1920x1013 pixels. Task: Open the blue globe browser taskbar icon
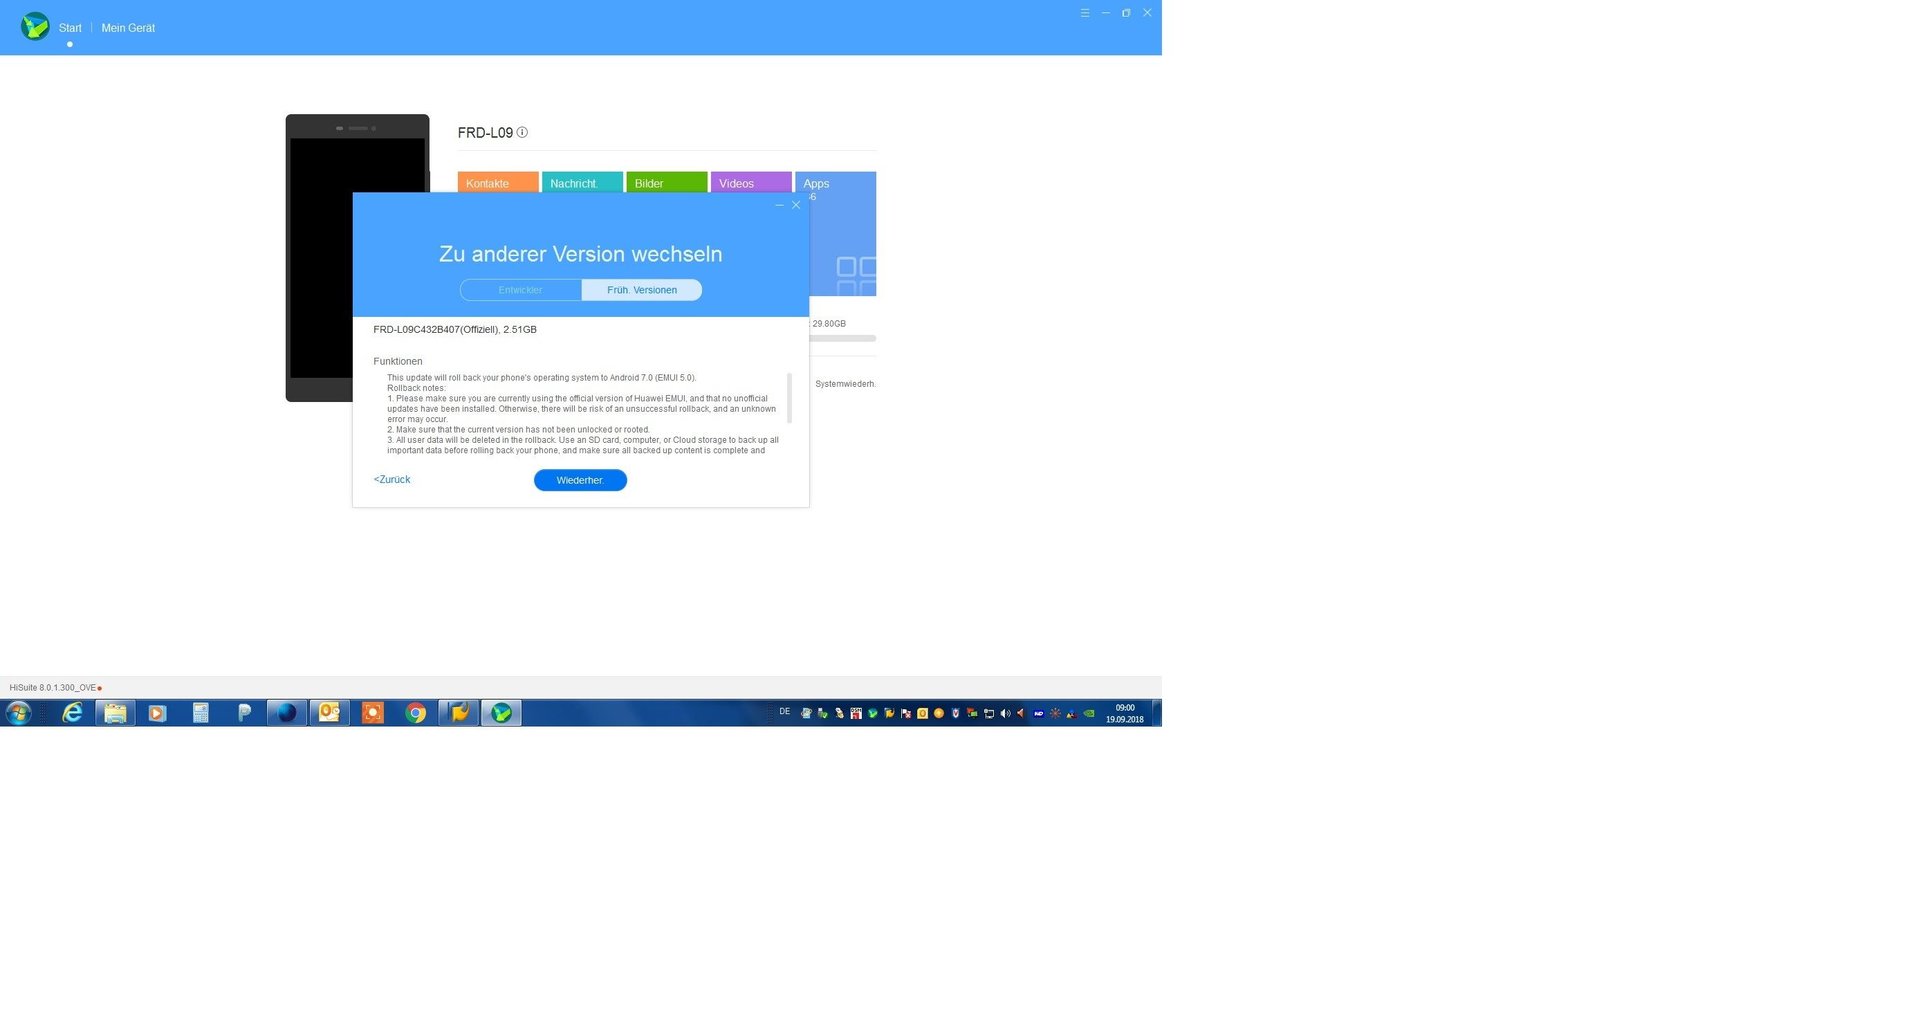[x=287, y=713]
